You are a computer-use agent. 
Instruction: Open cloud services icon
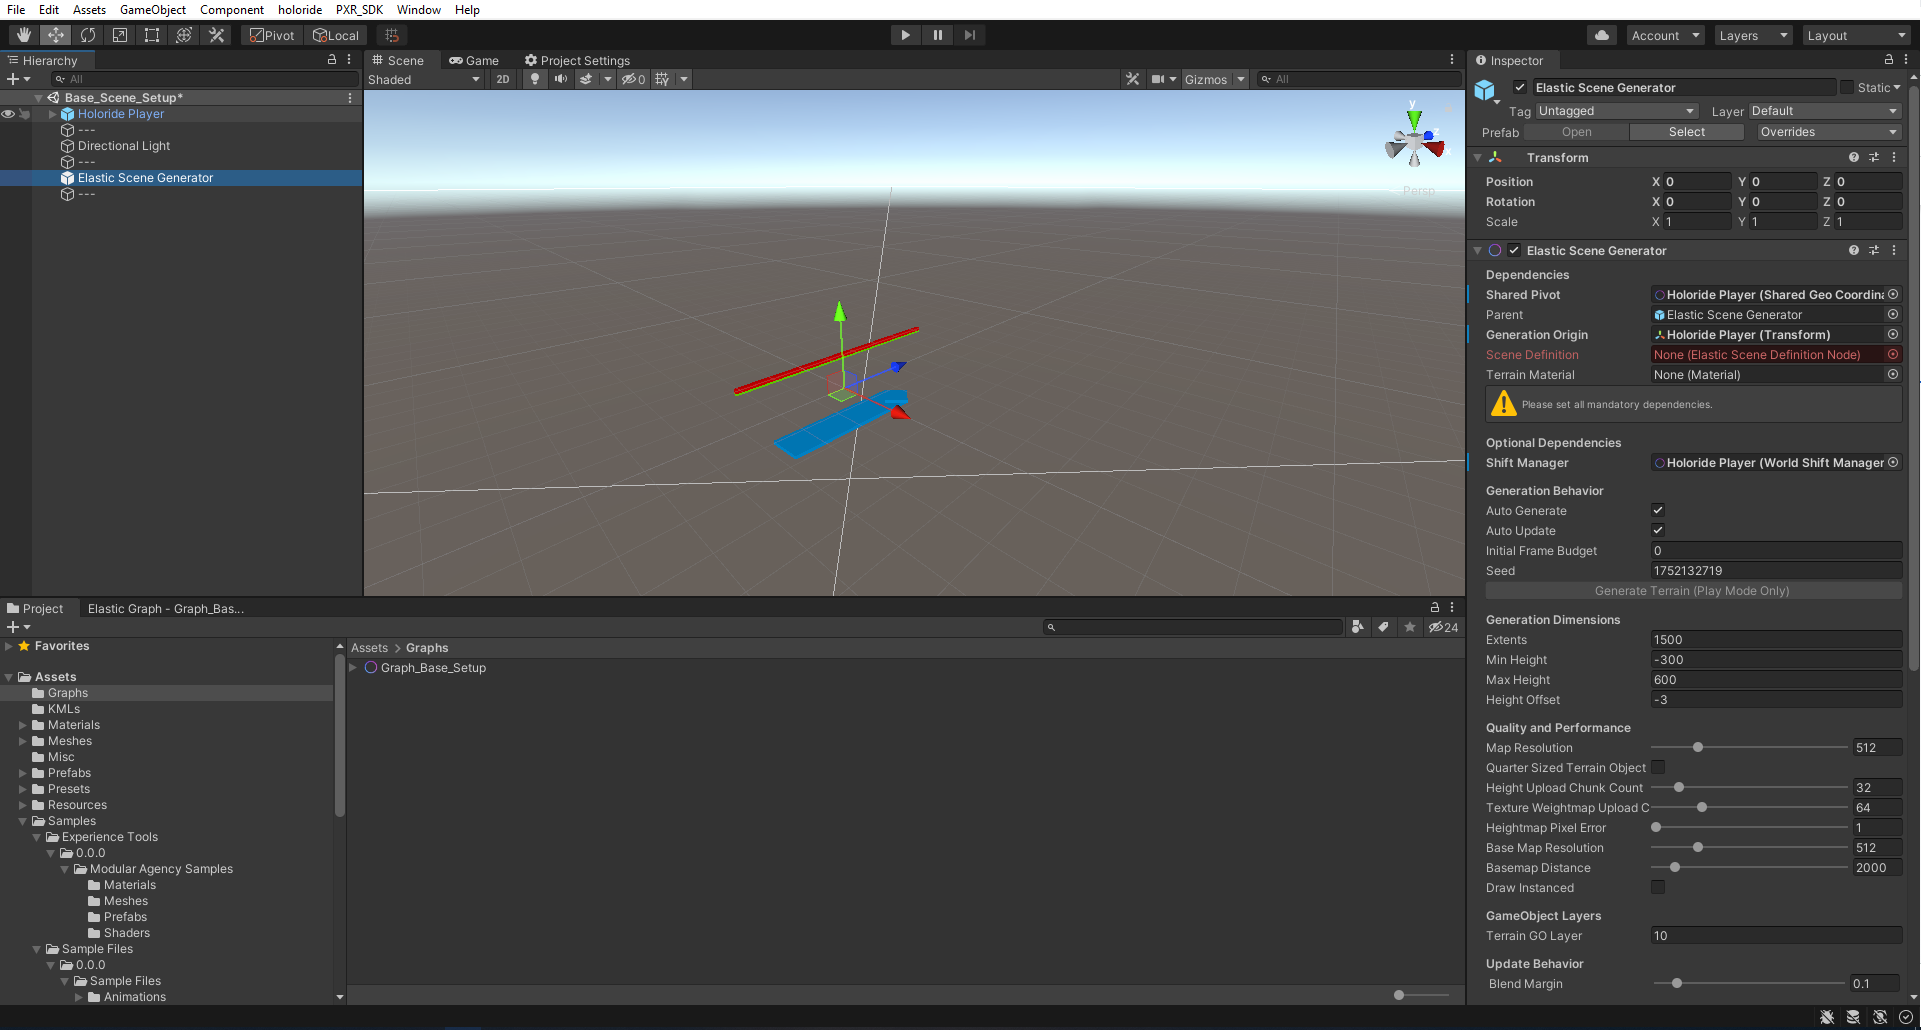[x=1602, y=35]
